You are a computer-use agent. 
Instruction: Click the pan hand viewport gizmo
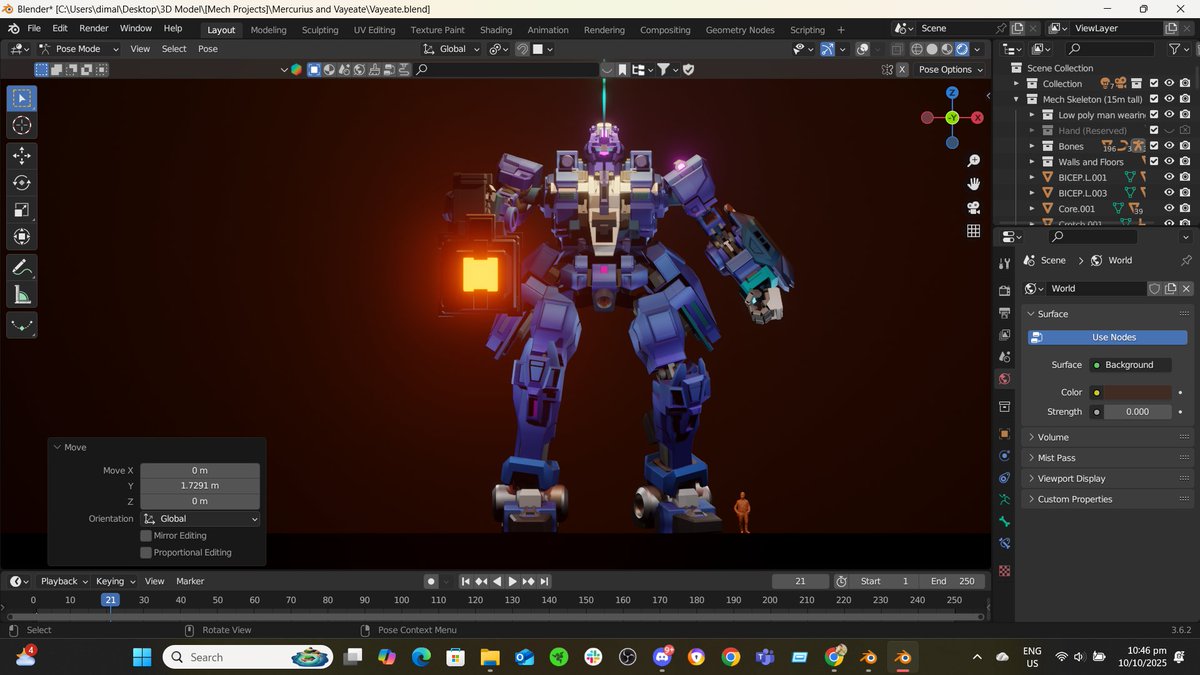[x=973, y=184]
